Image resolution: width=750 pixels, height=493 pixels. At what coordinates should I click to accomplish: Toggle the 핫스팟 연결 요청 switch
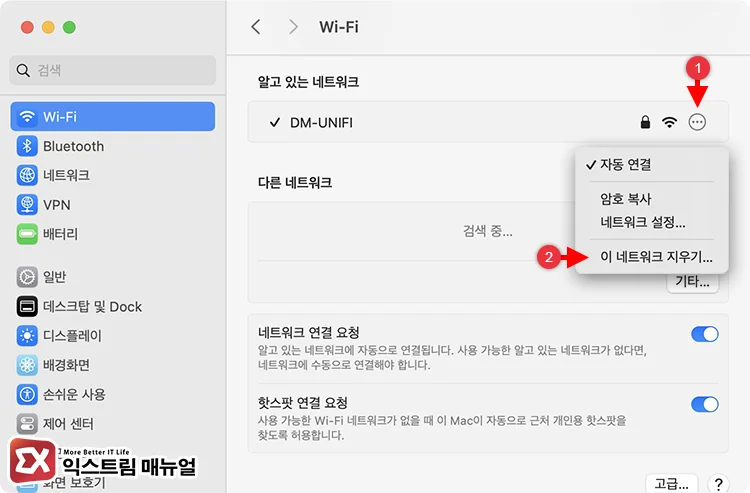(x=705, y=405)
